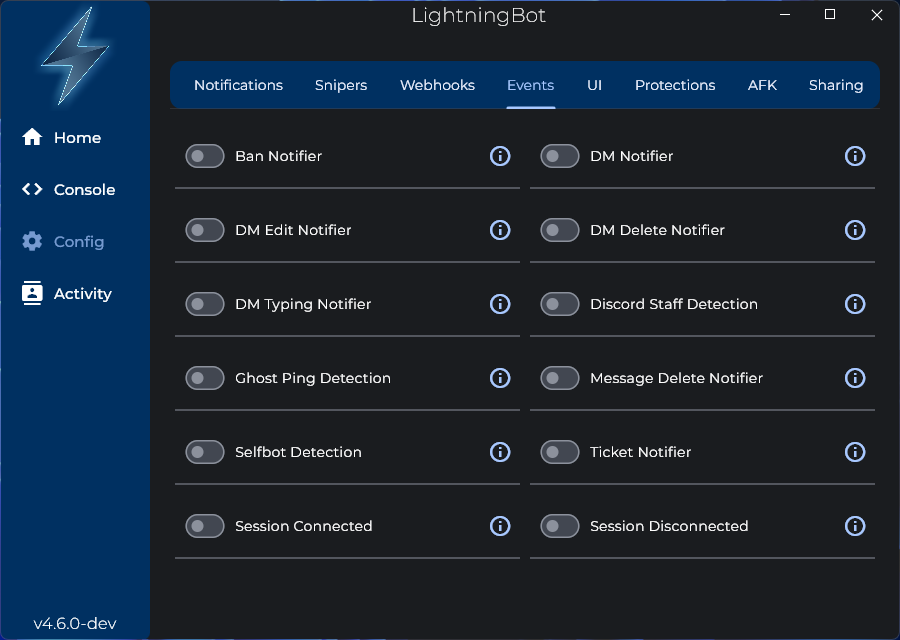View info for Ghost Ping Detection
900x640 pixels.
click(500, 378)
